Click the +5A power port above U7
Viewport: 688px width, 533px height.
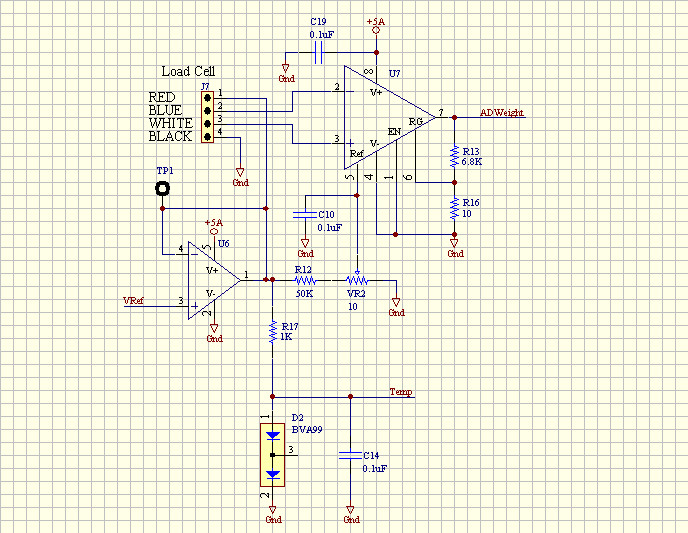tap(376, 24)
